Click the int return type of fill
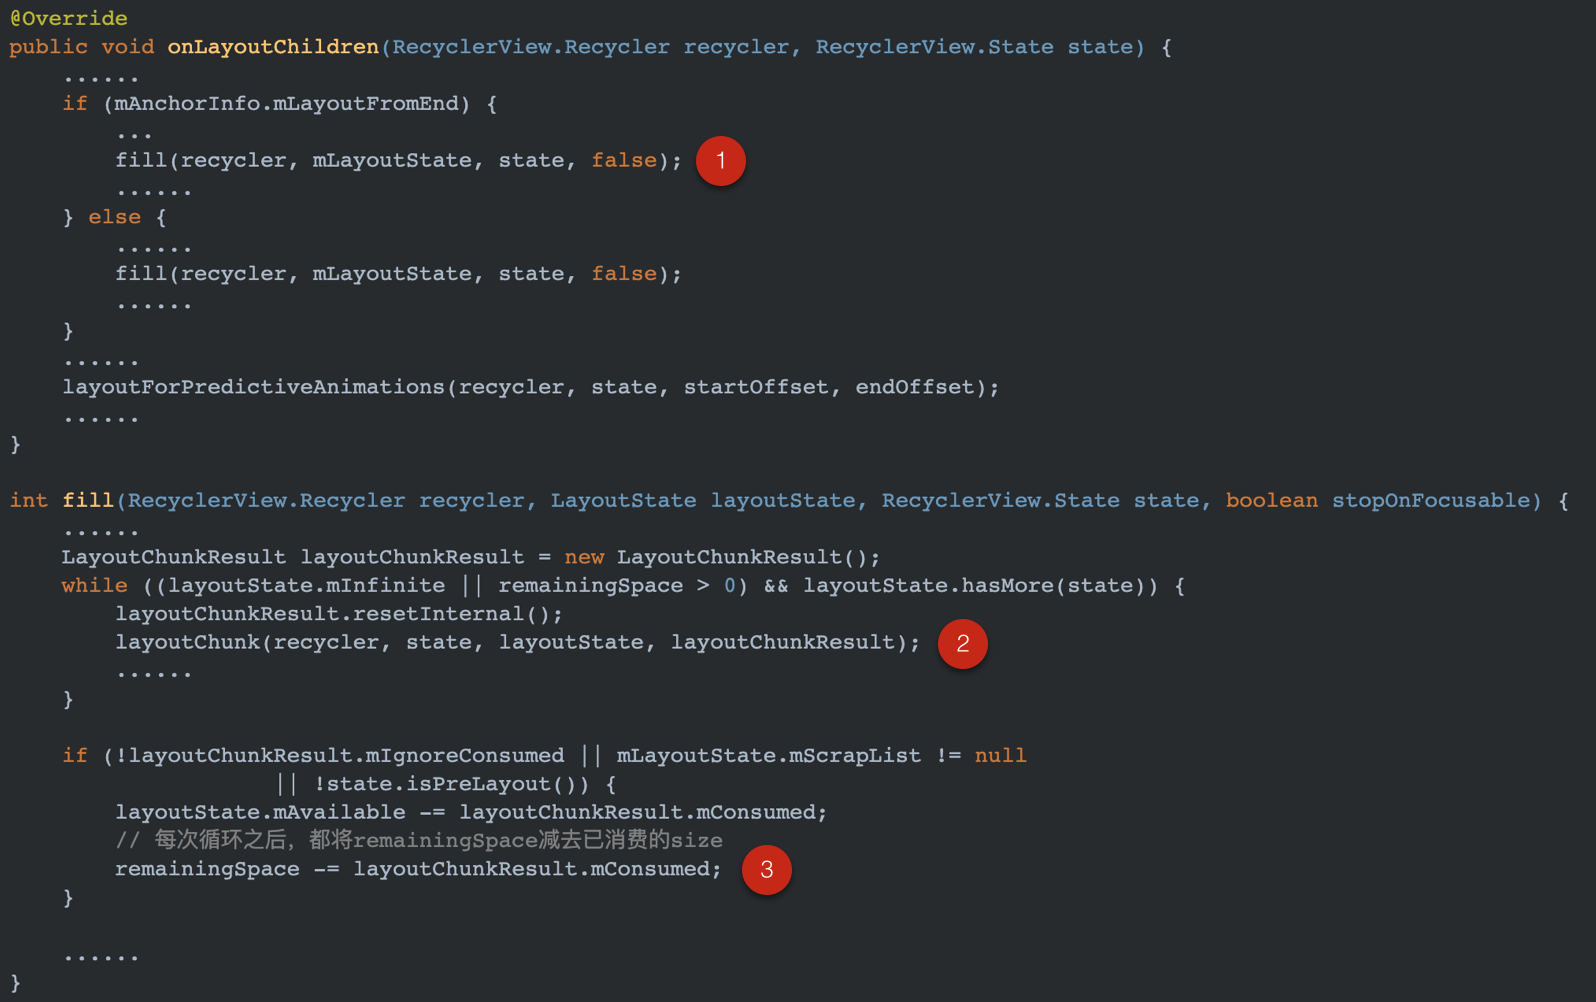 pyautogui.click(x=29, y=500)
